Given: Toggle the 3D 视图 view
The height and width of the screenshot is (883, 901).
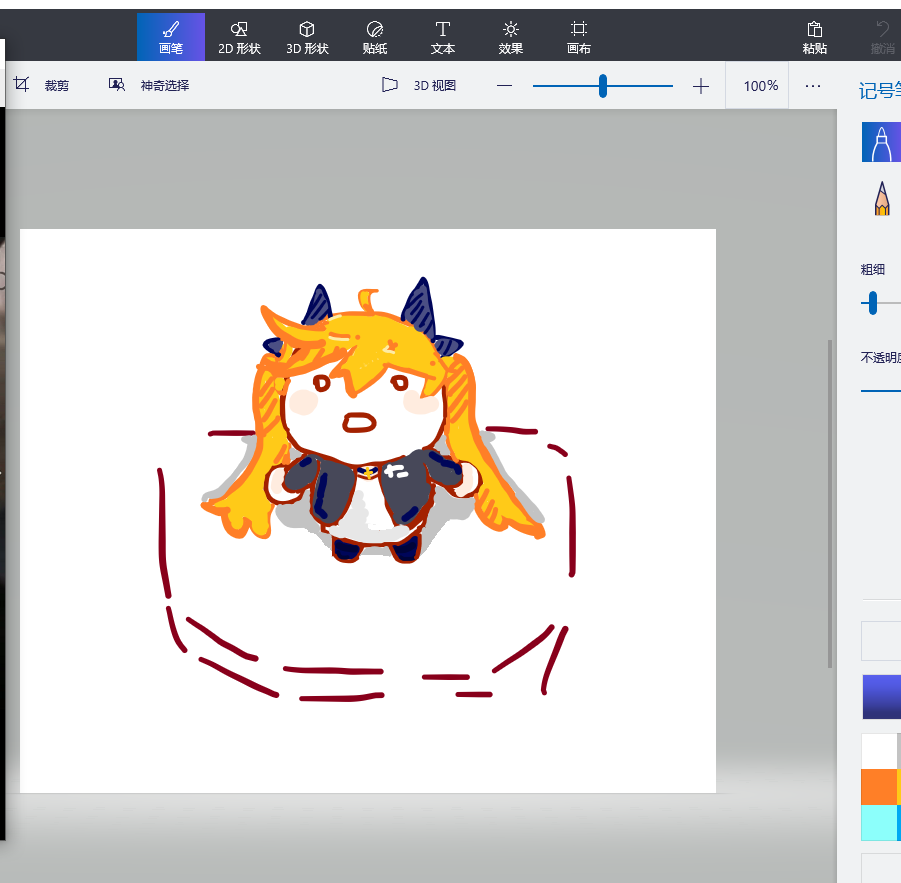Looking at the screenshot, I should 419,86.
